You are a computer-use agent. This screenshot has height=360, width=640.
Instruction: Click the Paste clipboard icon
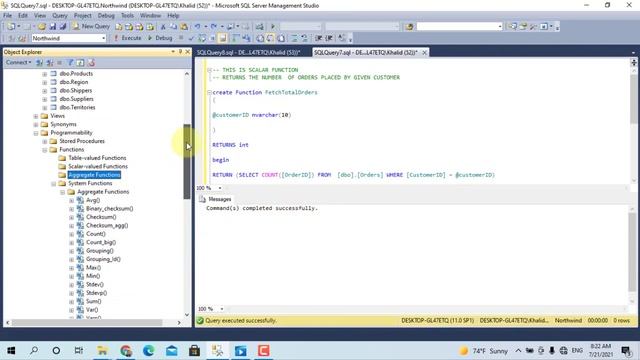[184, 27]
